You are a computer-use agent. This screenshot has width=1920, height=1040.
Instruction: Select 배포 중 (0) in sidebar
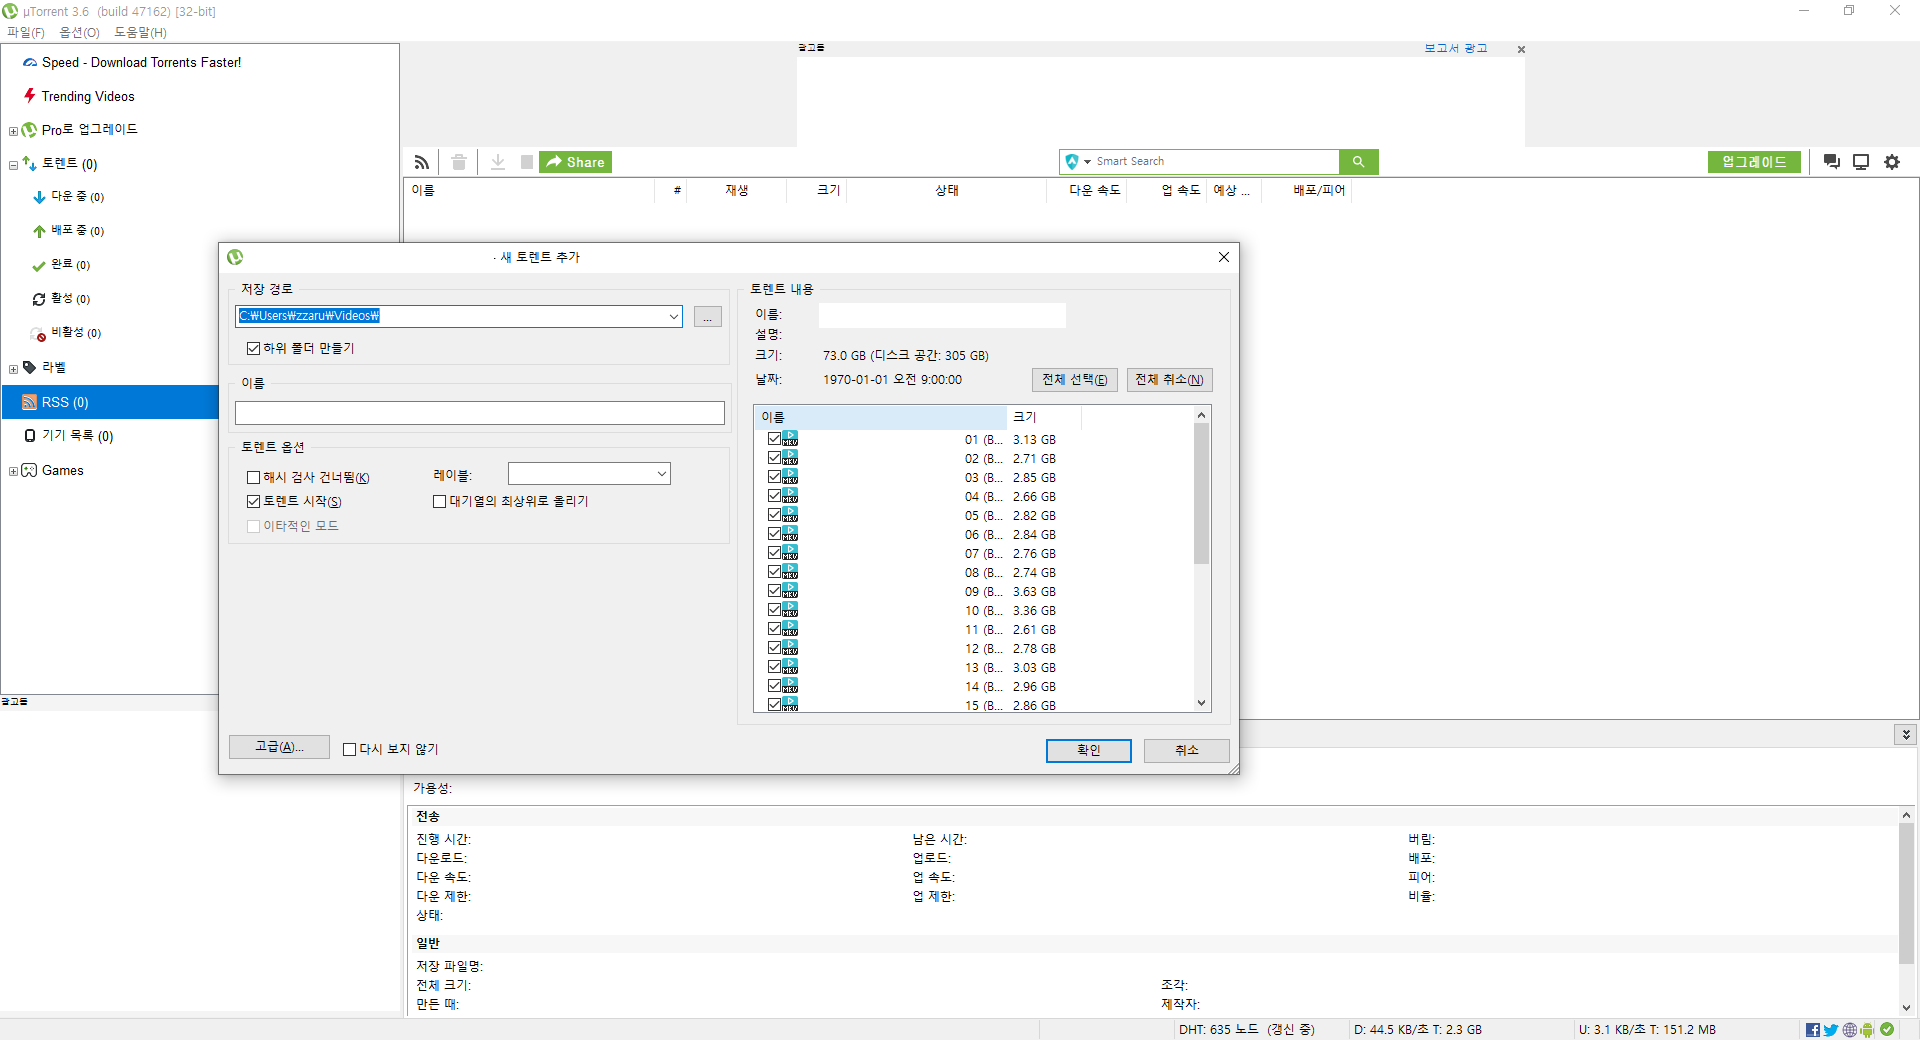[77, 231]
